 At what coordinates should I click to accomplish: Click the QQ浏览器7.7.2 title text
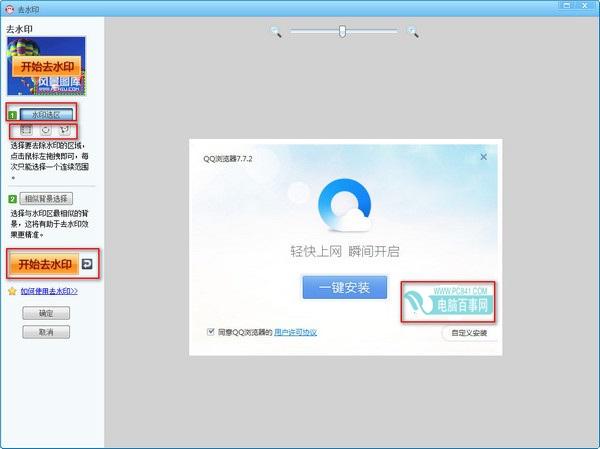[x=228, y=159]
